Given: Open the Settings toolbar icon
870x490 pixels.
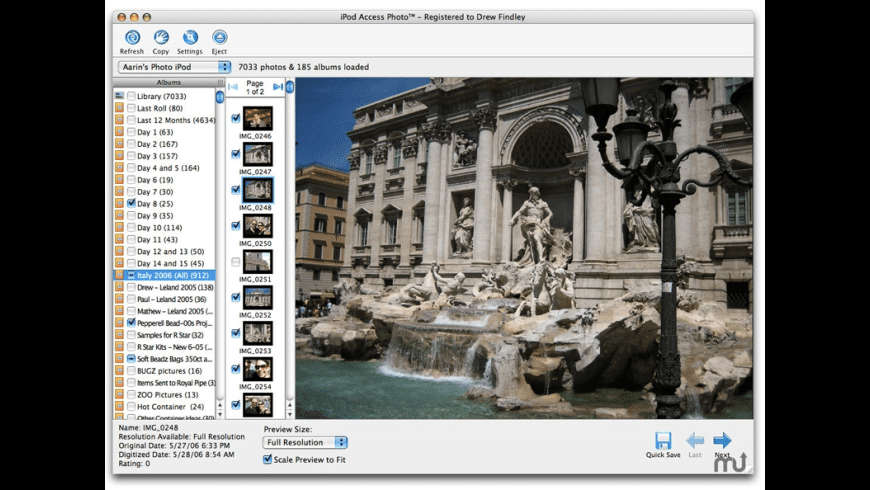Looking at the screenshot, I should [x=190, y=37].
